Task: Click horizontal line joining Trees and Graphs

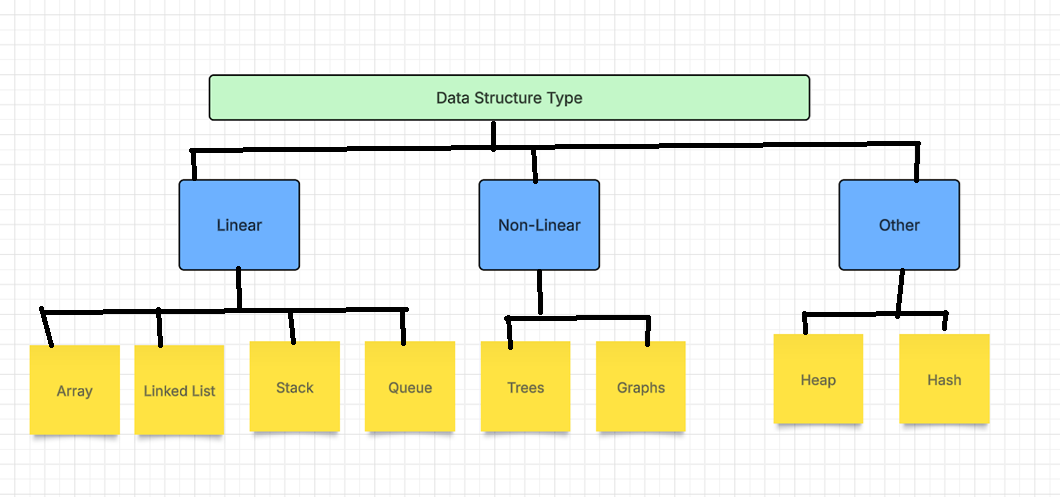Action: point(580,318)
